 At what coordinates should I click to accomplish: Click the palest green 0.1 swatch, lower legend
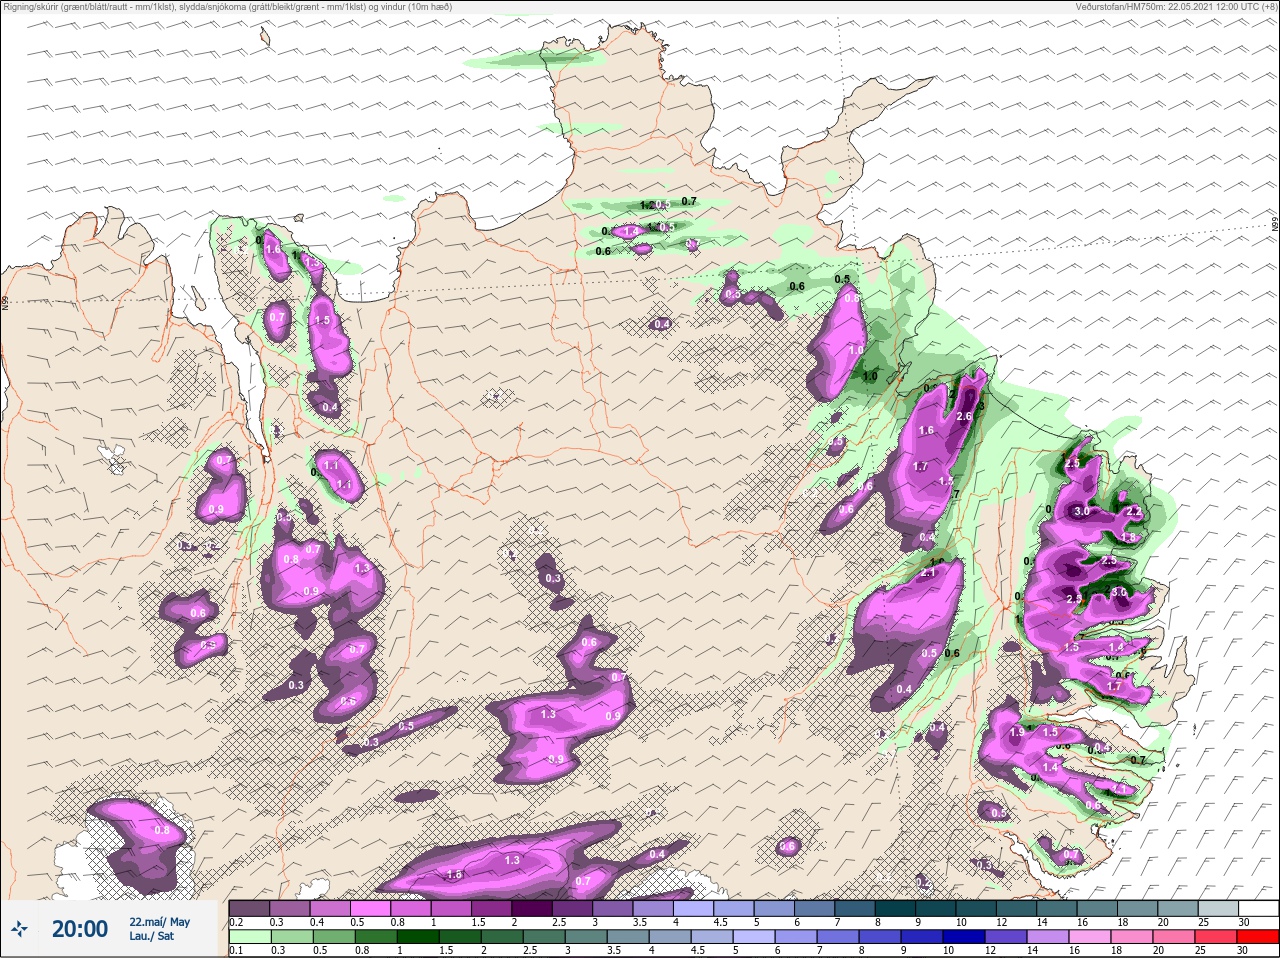pyautogui.click(x=249, y=937)
